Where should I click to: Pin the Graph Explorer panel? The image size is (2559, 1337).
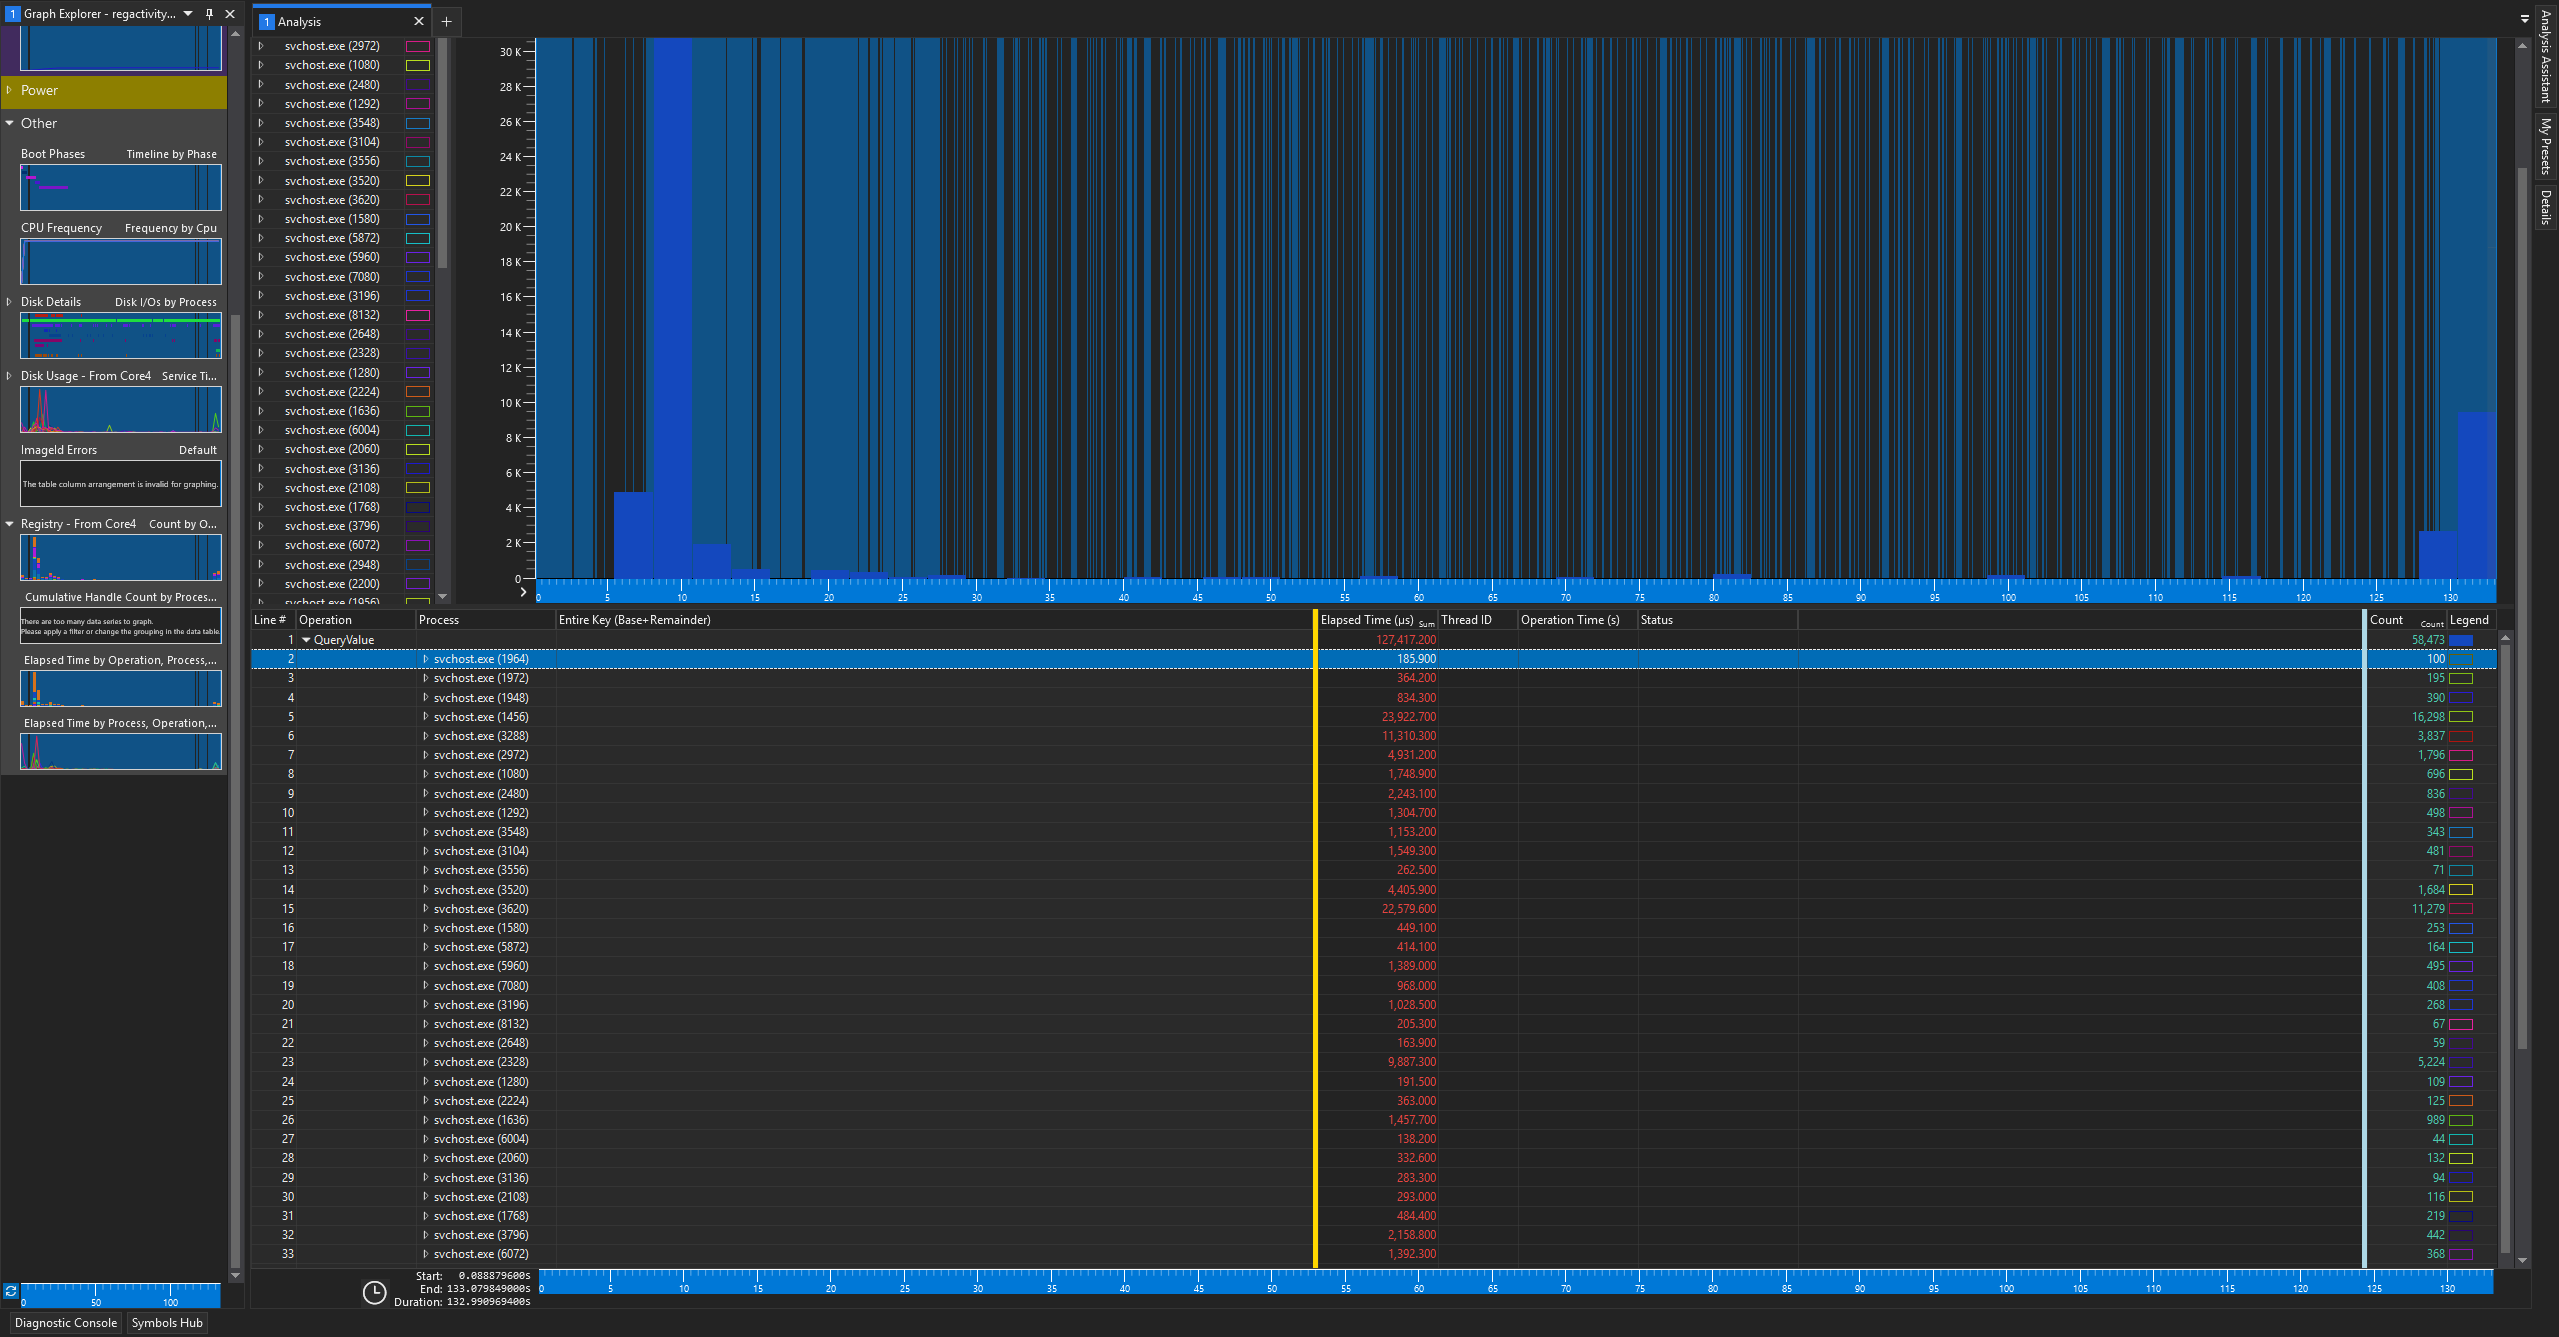coord(209,14)
